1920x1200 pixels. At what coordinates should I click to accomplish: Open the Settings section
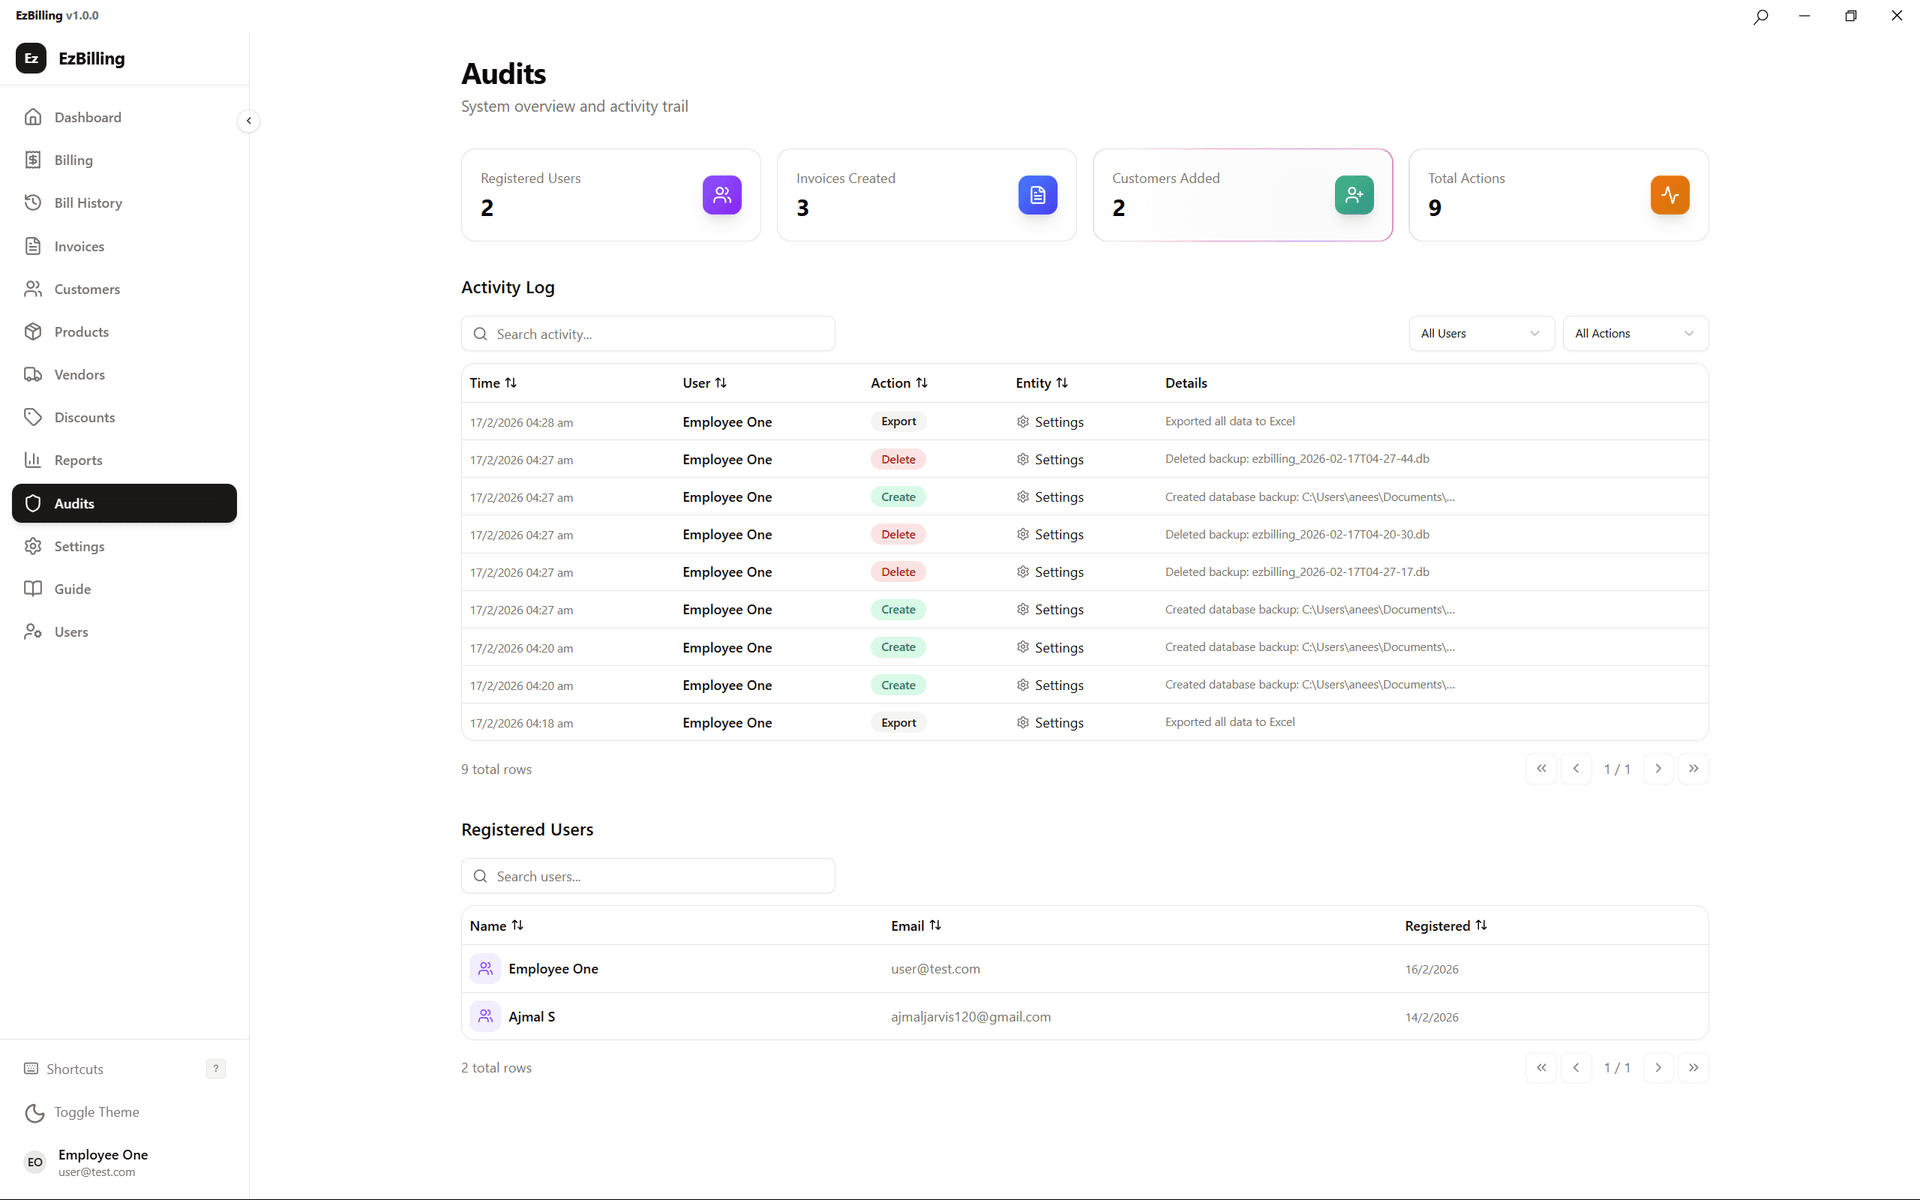[79, 546]
